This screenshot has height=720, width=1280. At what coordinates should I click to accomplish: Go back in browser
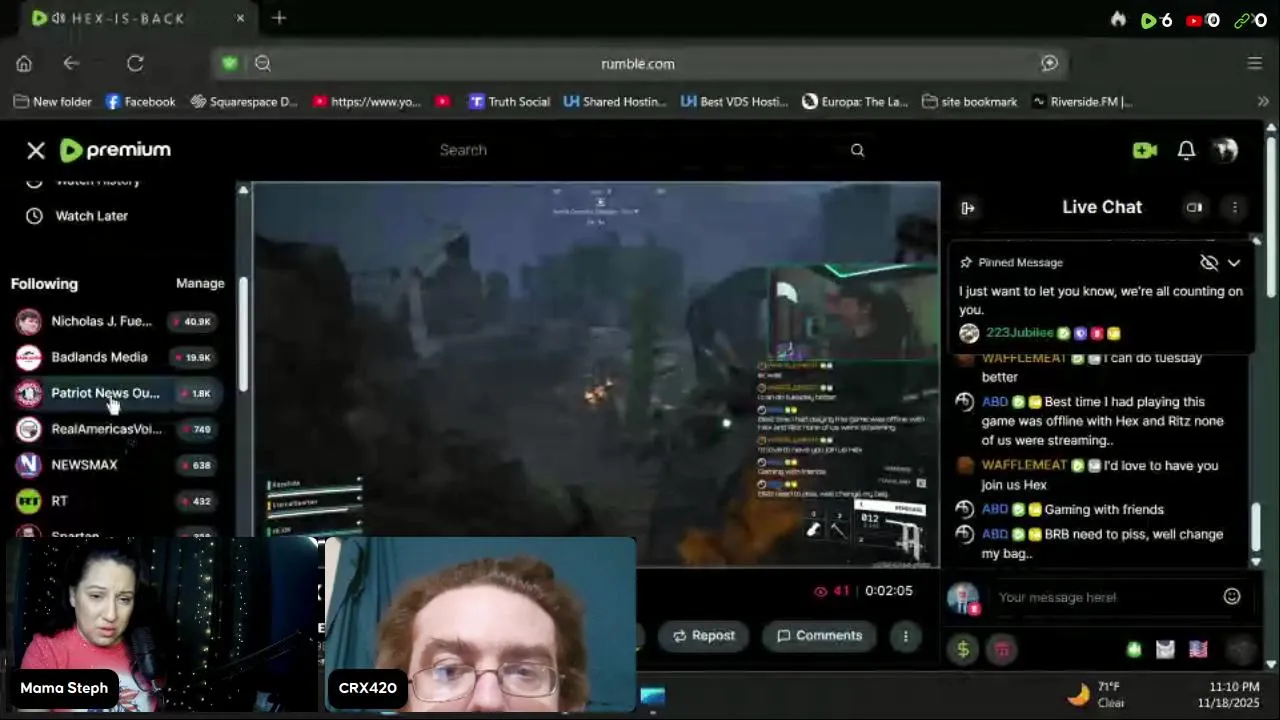pos(71,63)
